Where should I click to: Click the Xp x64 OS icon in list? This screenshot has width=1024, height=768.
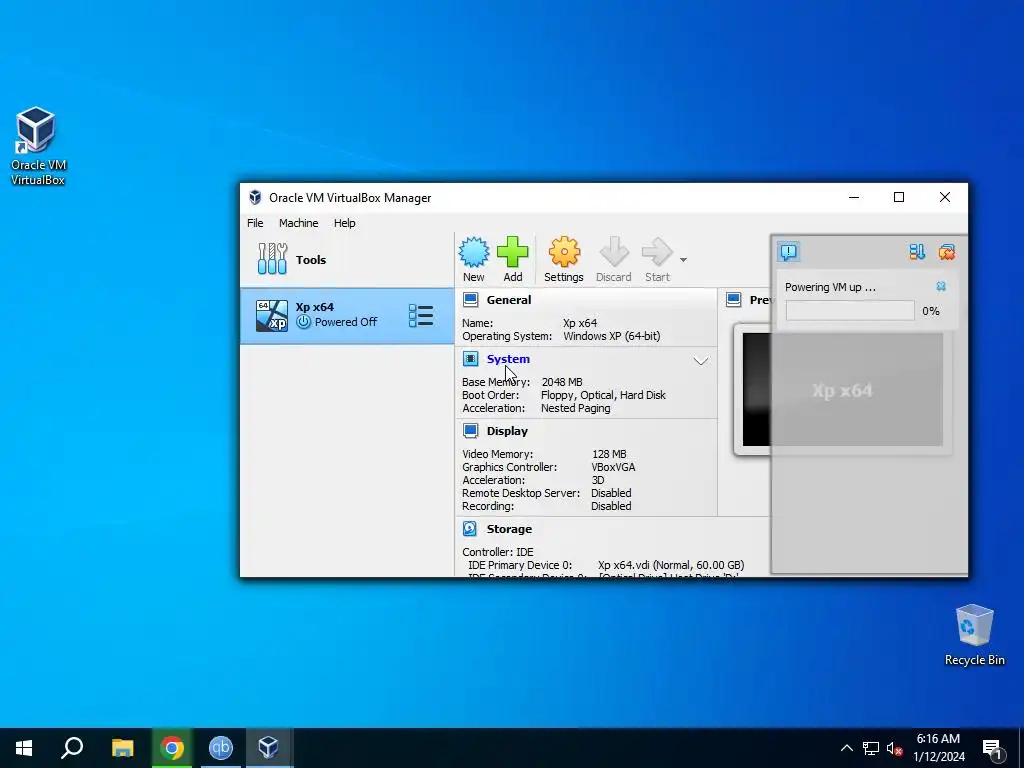[272, 315]
